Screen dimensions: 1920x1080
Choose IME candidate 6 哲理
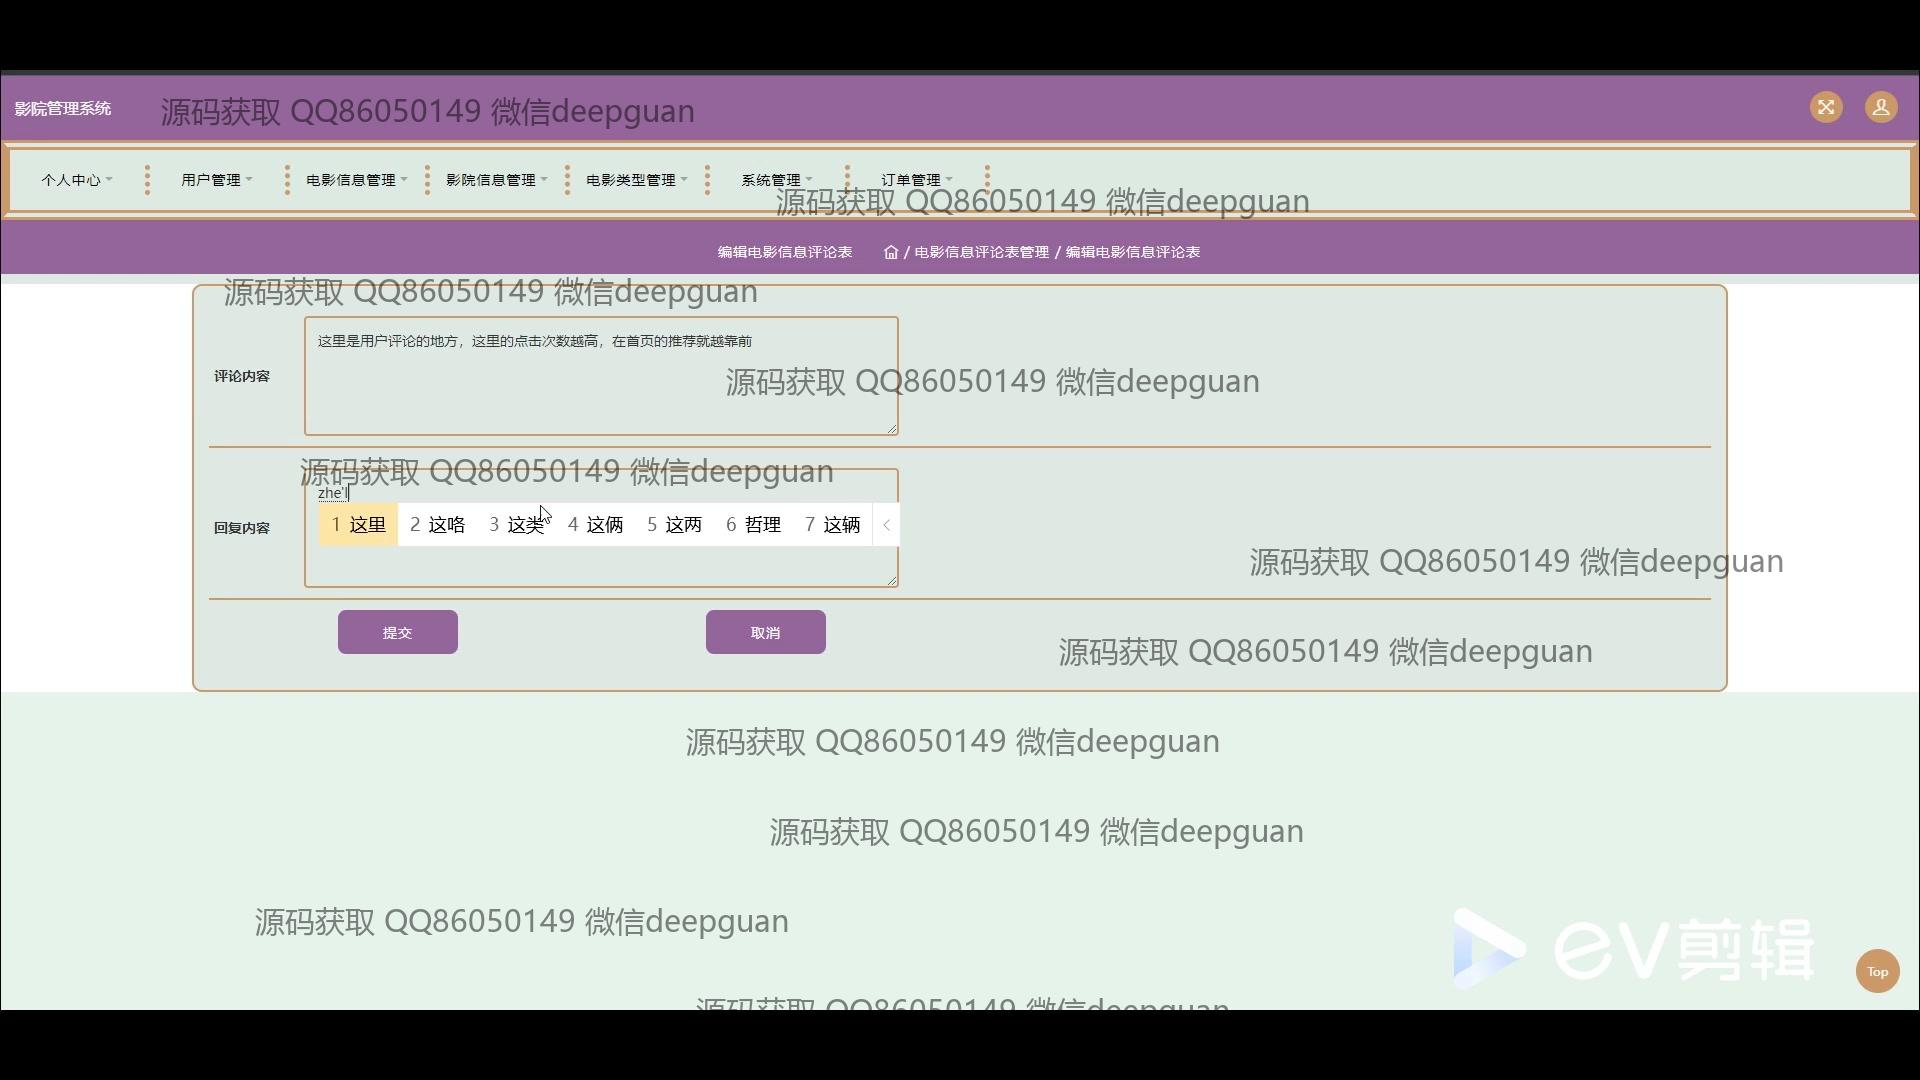point(753,525)
